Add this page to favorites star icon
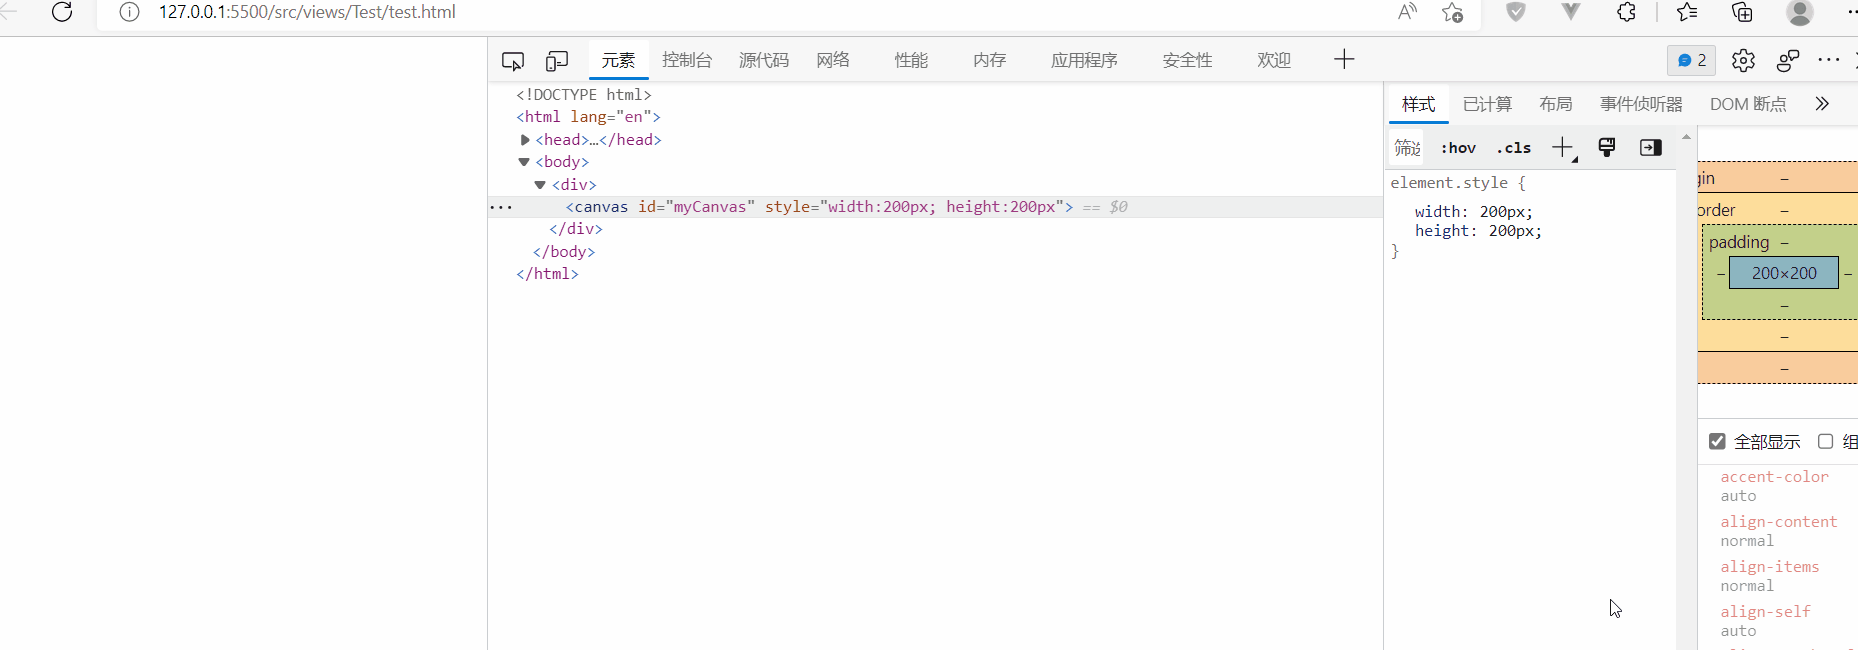1858x650 pixels. click(1453, 12)
